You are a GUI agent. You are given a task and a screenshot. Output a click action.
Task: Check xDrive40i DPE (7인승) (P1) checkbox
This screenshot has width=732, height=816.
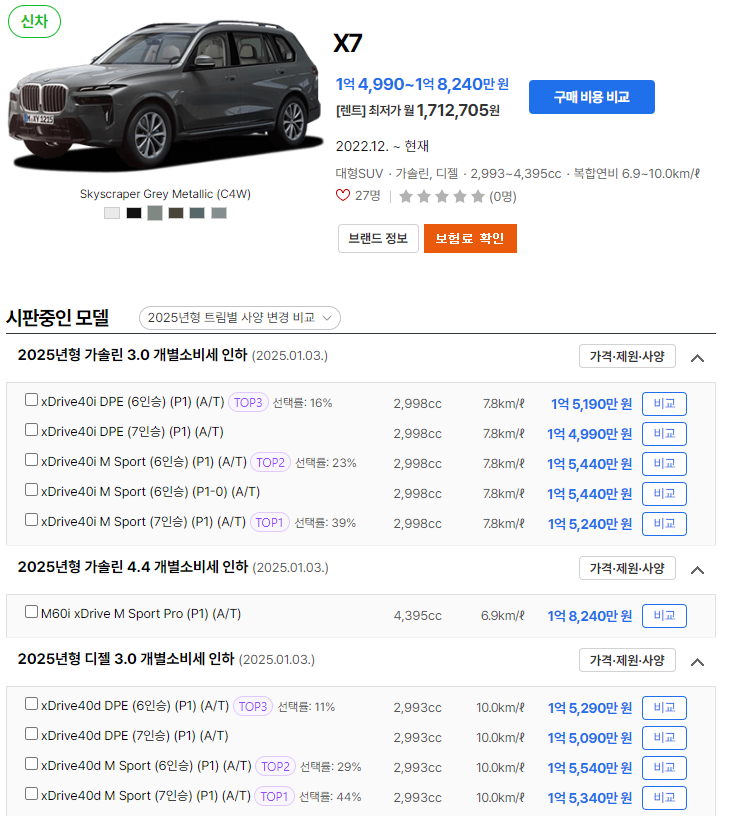31,430
